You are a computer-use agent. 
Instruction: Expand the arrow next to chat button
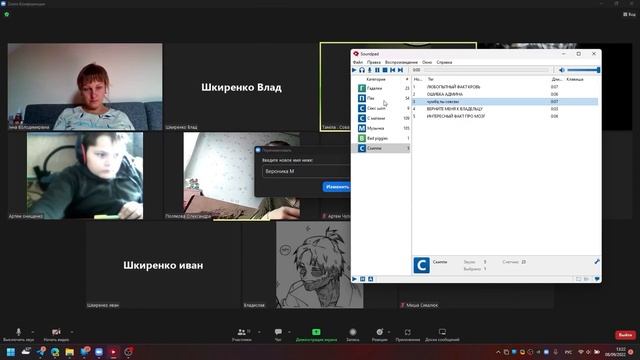tap(289, 332)
